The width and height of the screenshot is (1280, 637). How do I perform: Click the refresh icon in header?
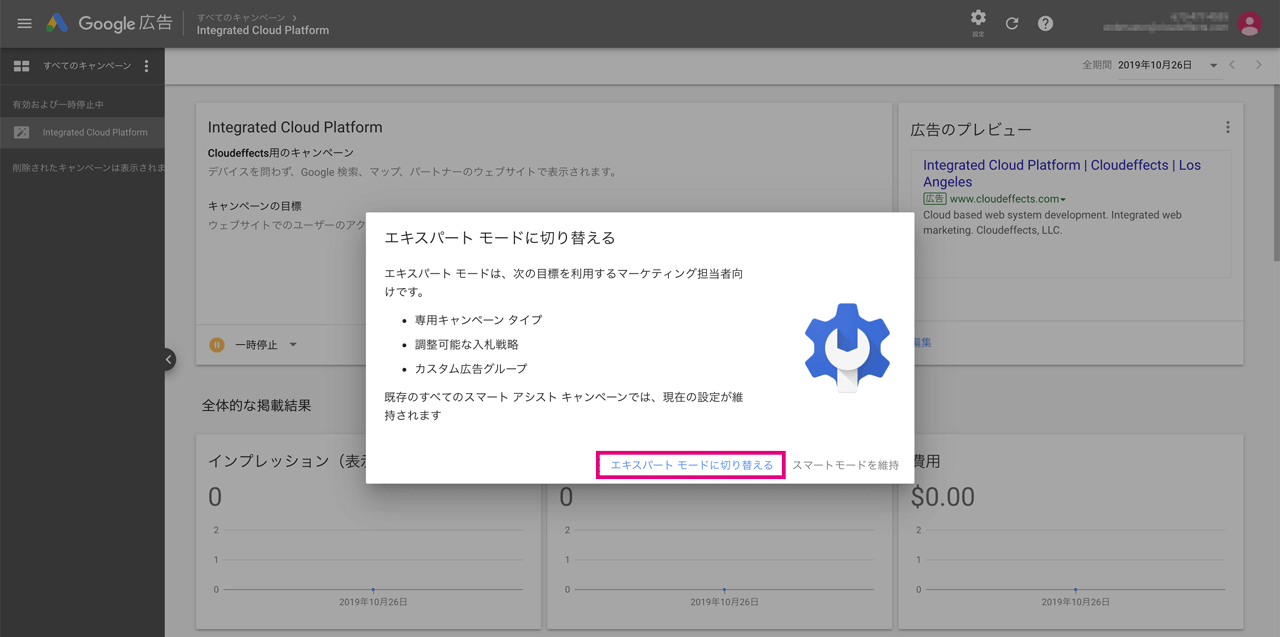[1012, 23]
